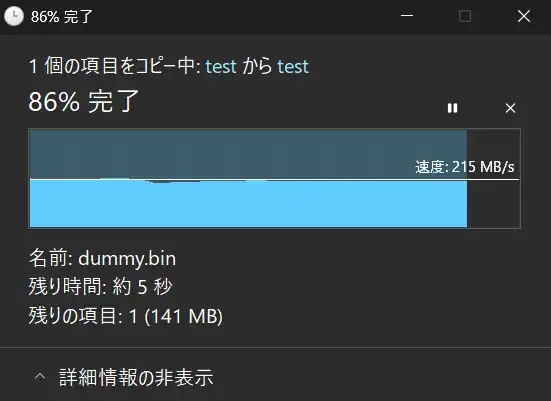Click the 速度: 215 MB/s speed label
Image resolution: width=551 pixels, height=401 pixels.
click(x=465, y=167)
